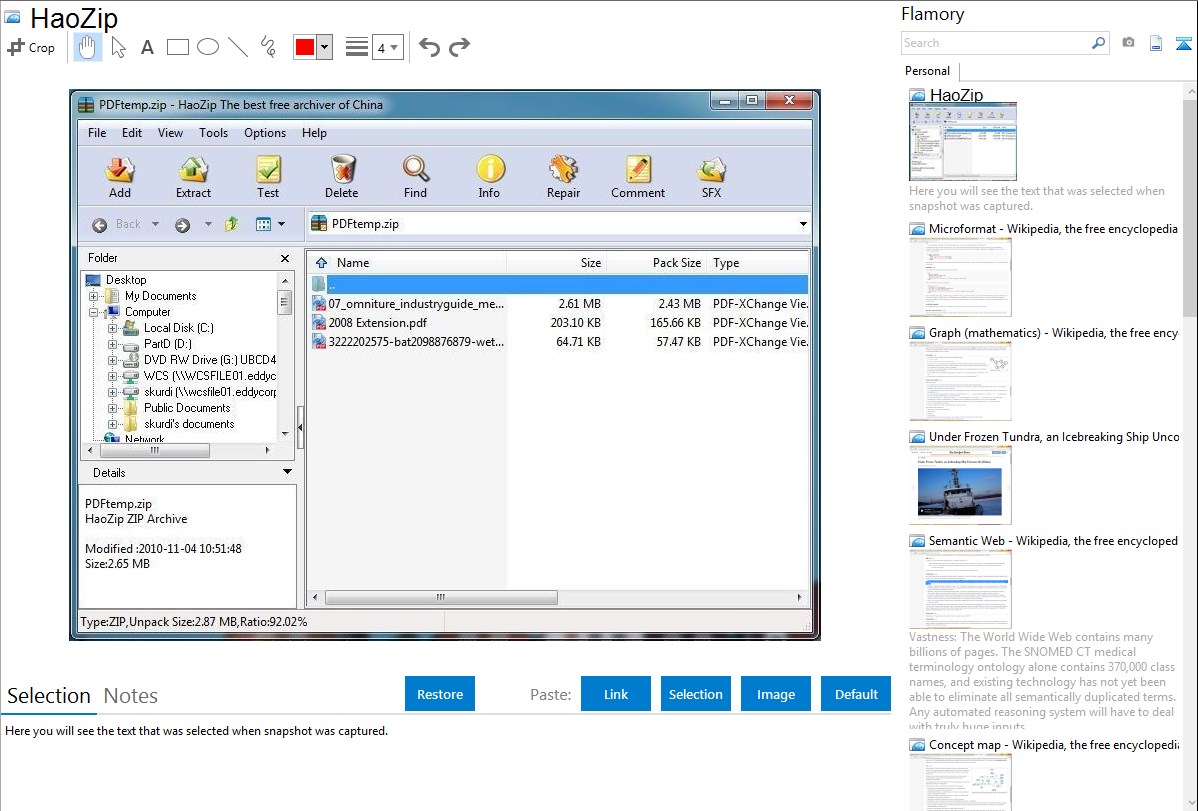Click the red color swatch
Image resolution: width=1198 pixels, height=811 pixels.
pyautogui.click(x=305, y=47)
